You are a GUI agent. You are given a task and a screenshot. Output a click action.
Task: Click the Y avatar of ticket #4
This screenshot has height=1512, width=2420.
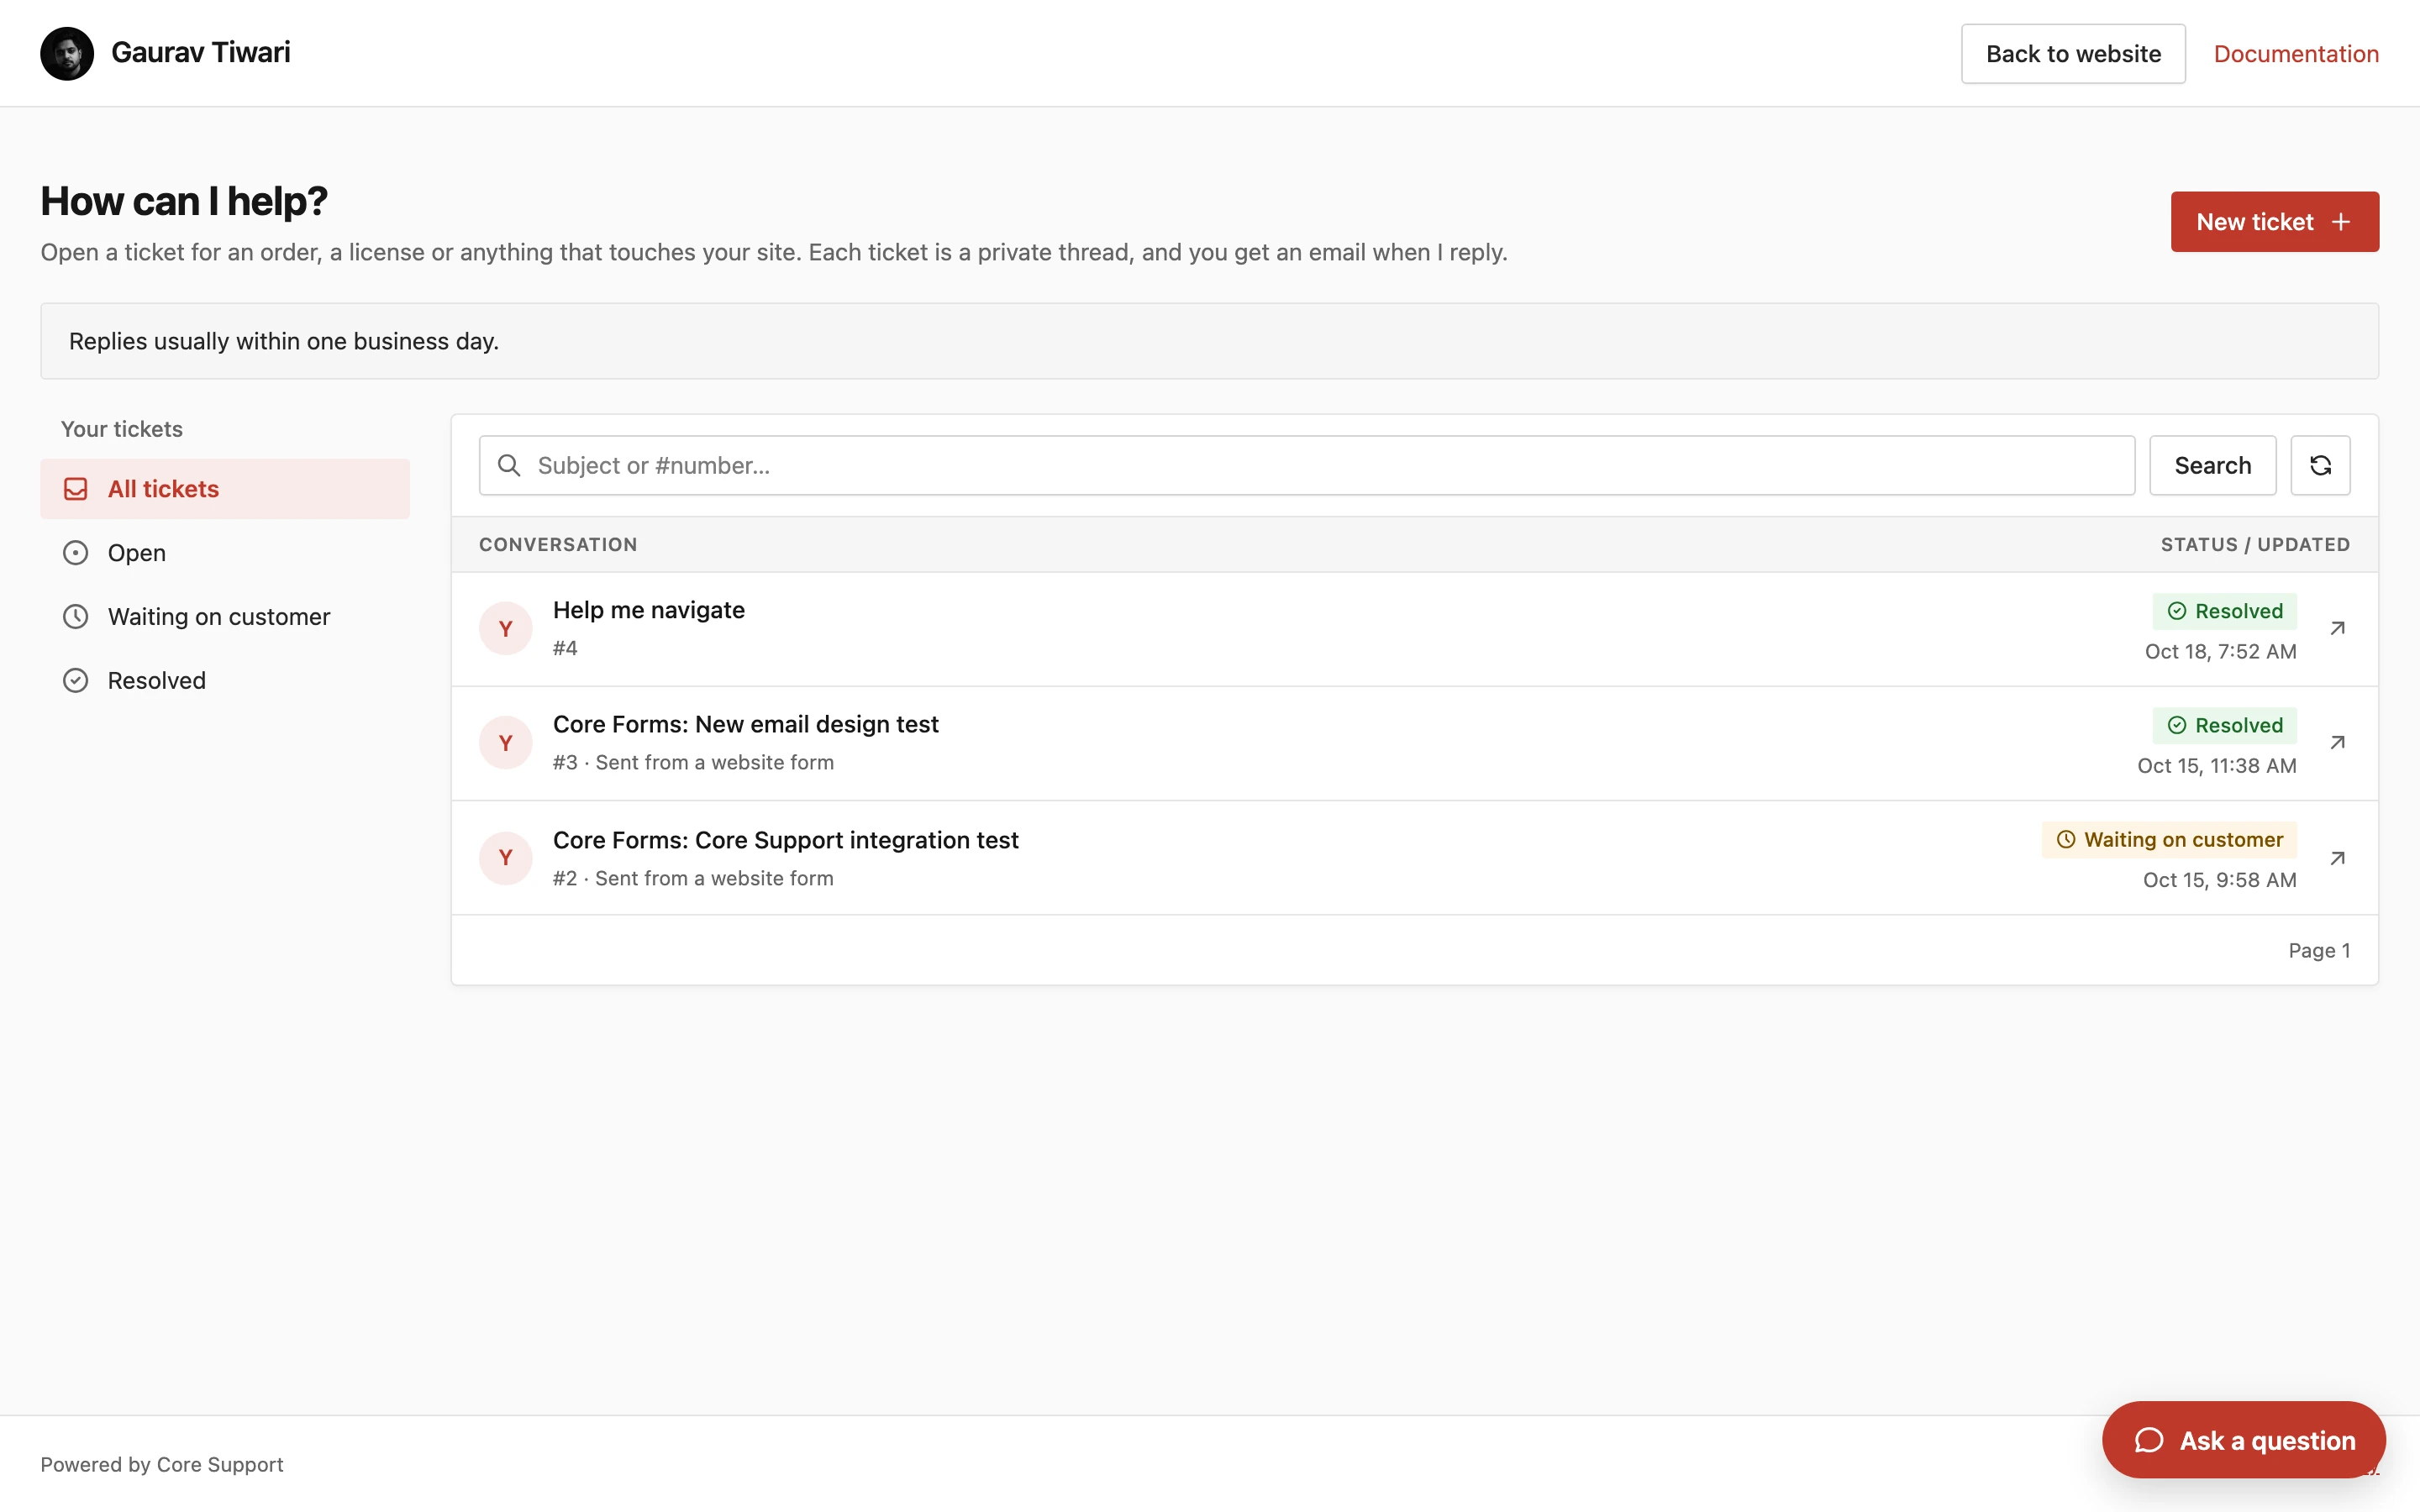(x=506, y=628)
